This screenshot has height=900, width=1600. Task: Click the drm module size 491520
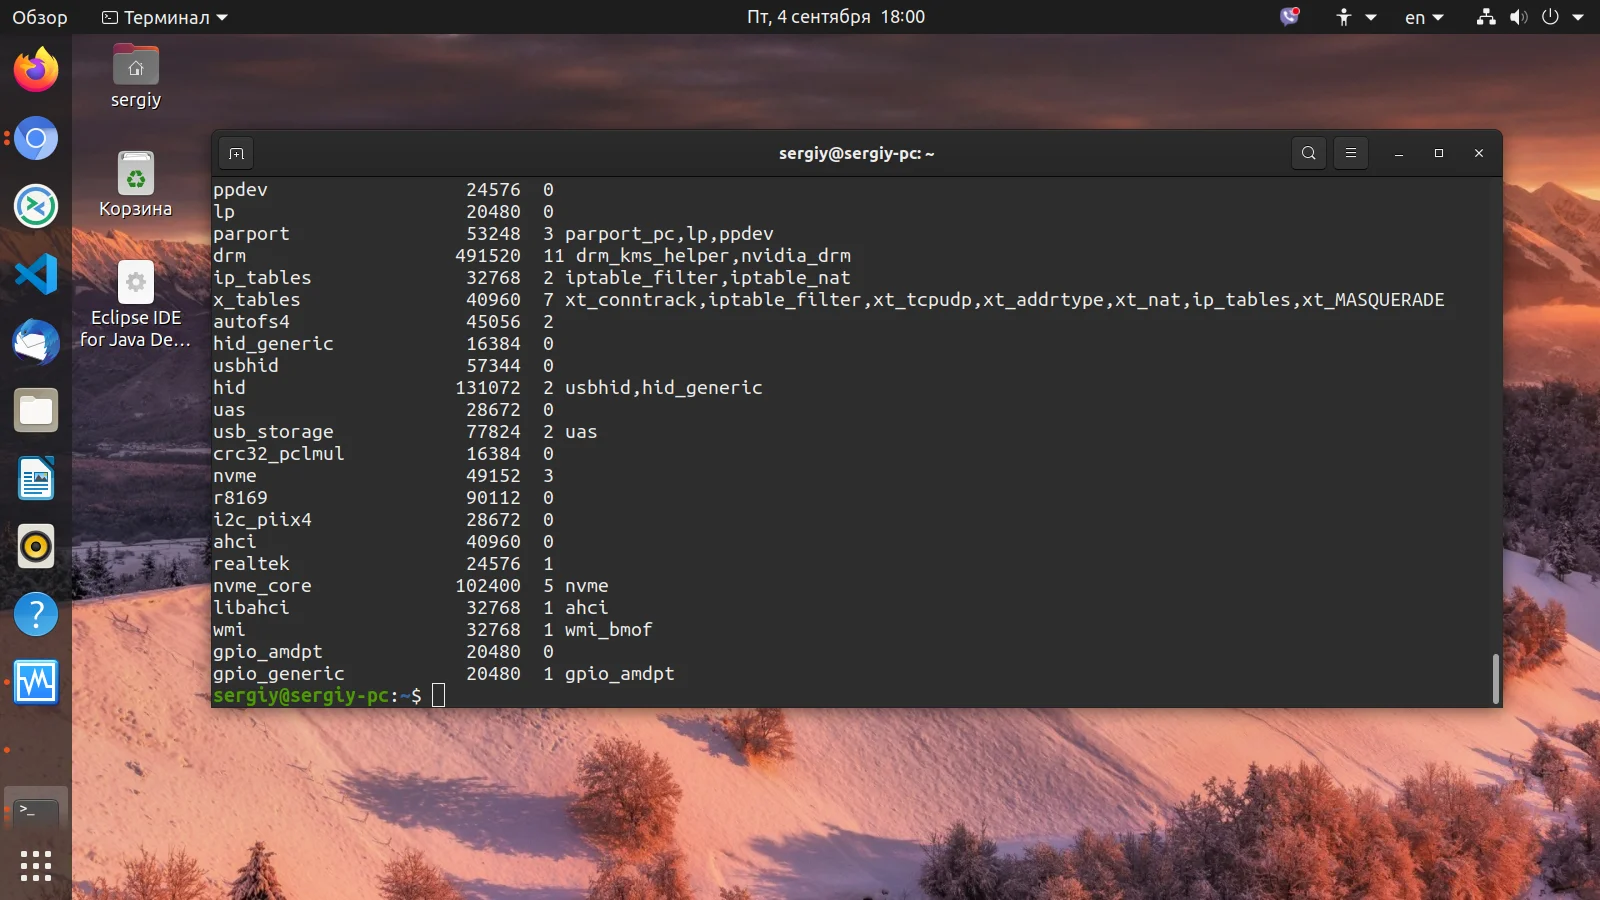pos(488,256)
